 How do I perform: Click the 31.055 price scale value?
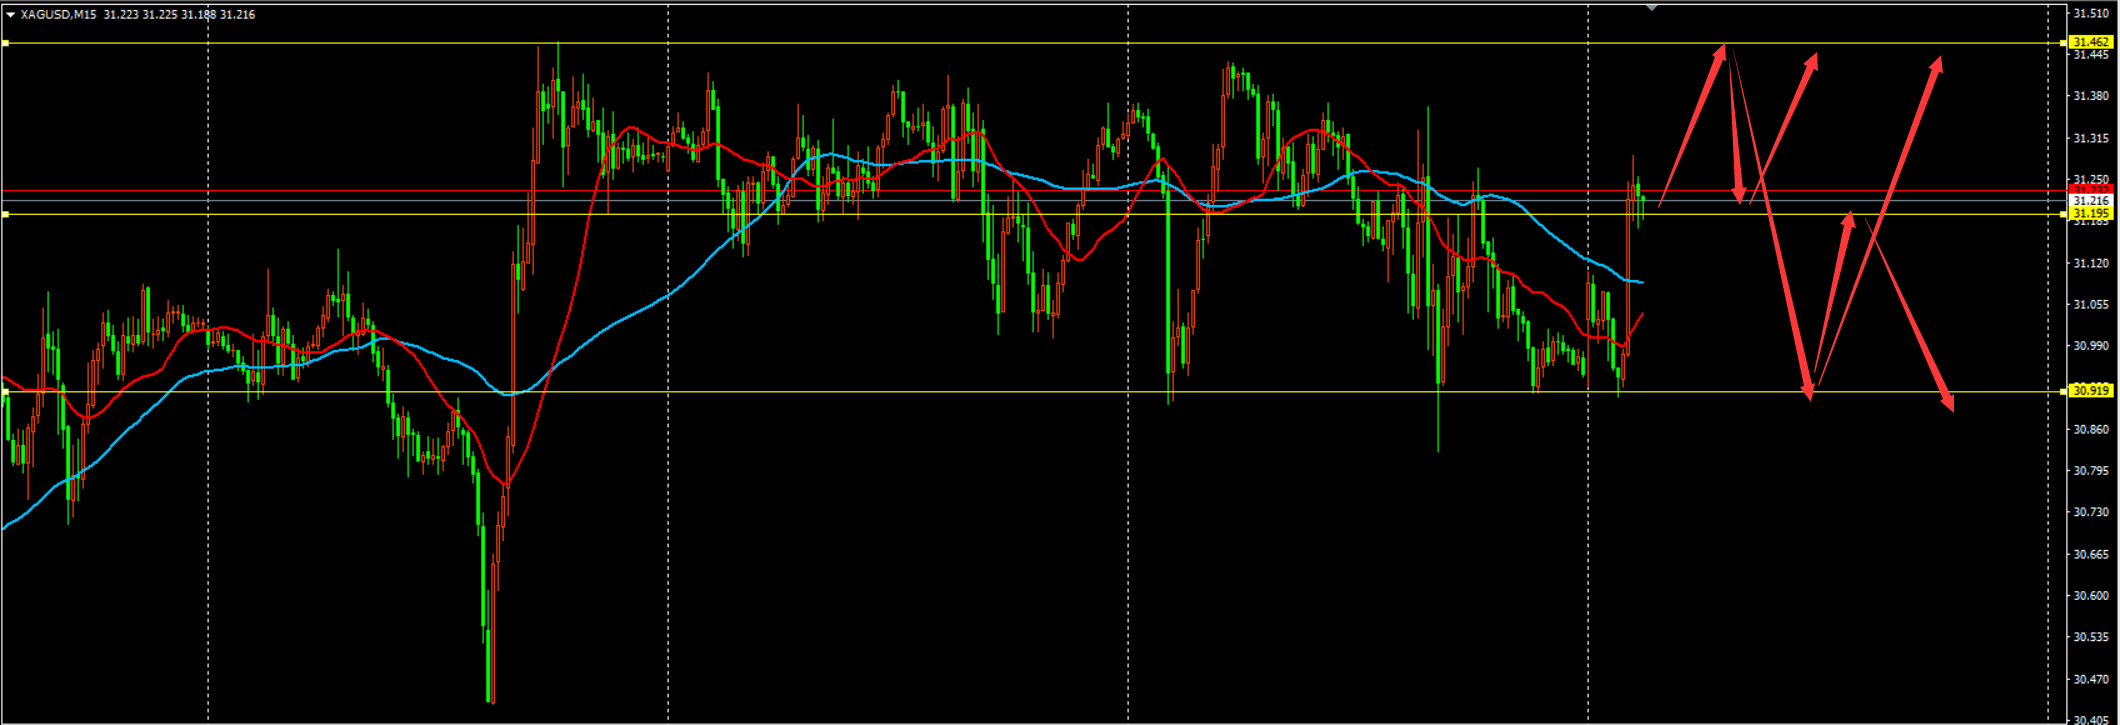[x=2091, y=304]
